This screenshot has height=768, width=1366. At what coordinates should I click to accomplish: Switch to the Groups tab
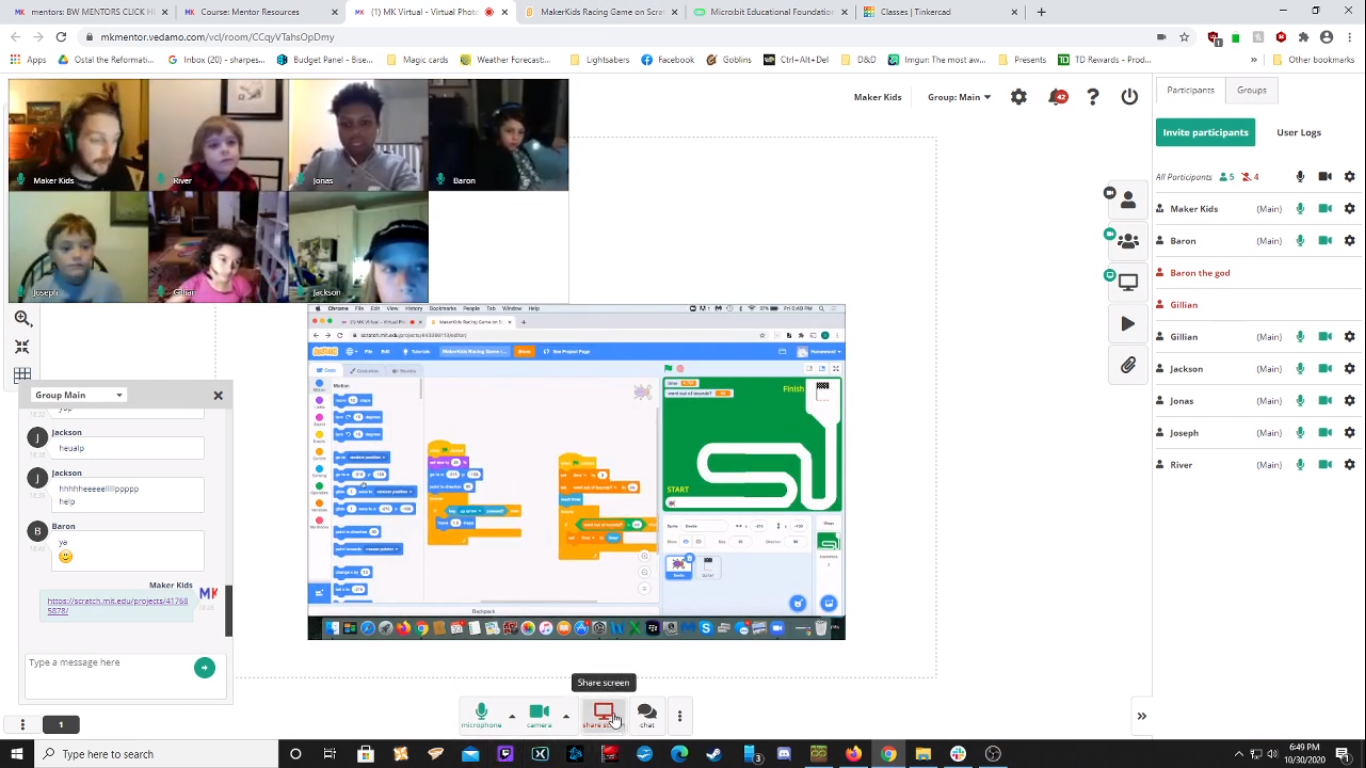click(1252, 90)
